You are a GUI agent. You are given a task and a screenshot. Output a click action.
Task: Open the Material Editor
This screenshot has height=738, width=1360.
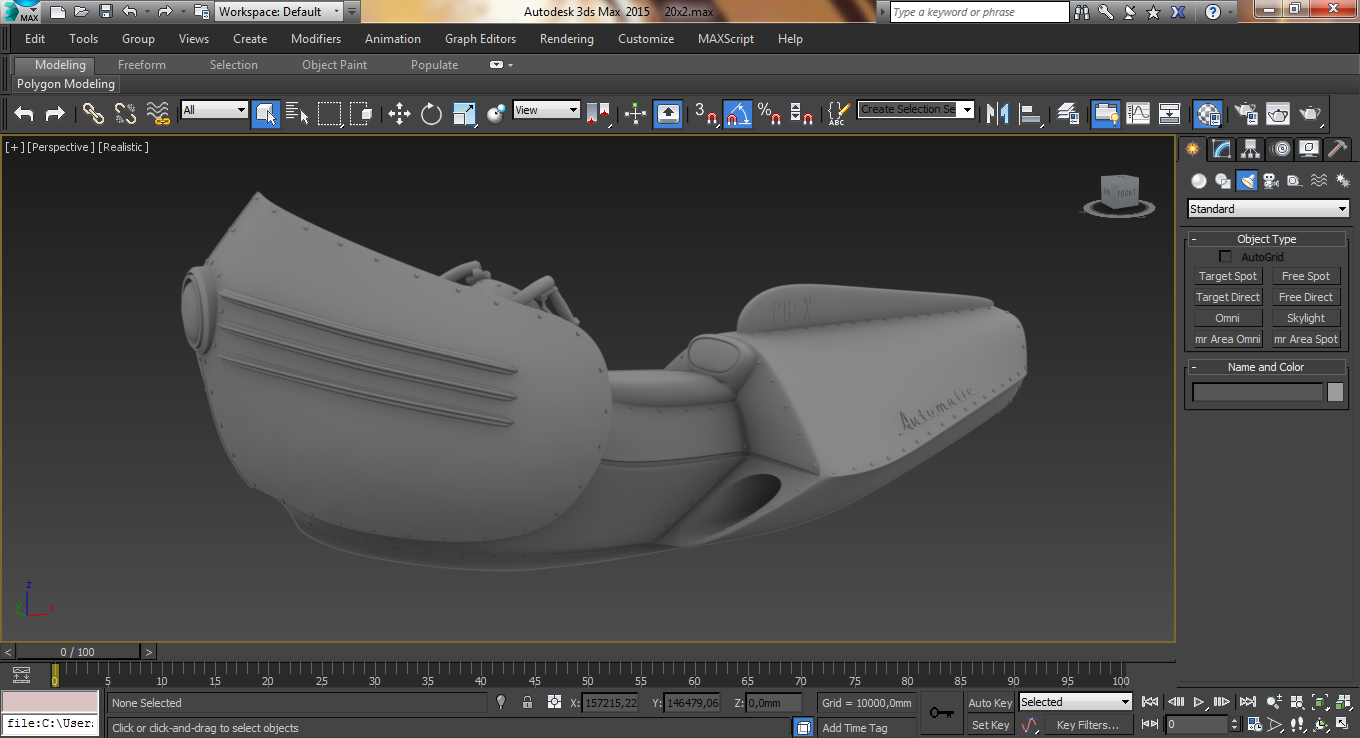pos(1207,113)
